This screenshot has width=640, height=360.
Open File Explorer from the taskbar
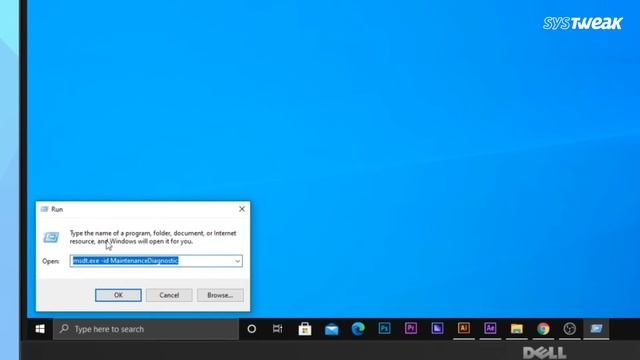tap(517, 329)
